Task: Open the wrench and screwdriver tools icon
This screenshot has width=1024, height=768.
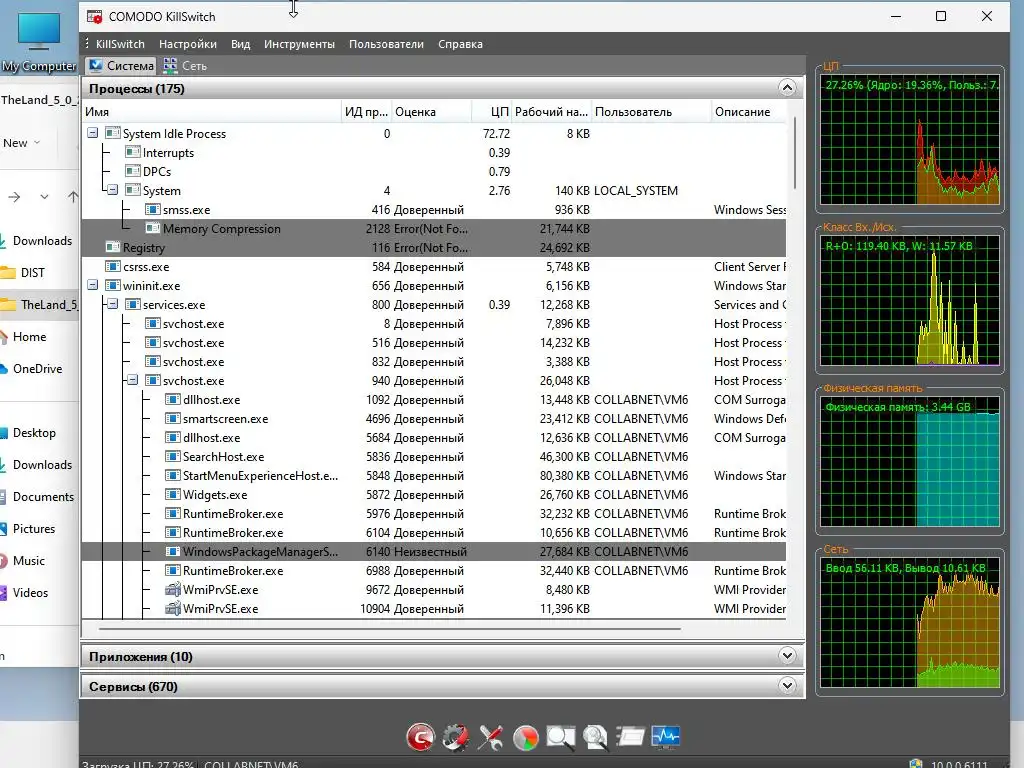Action: (490, 737)
